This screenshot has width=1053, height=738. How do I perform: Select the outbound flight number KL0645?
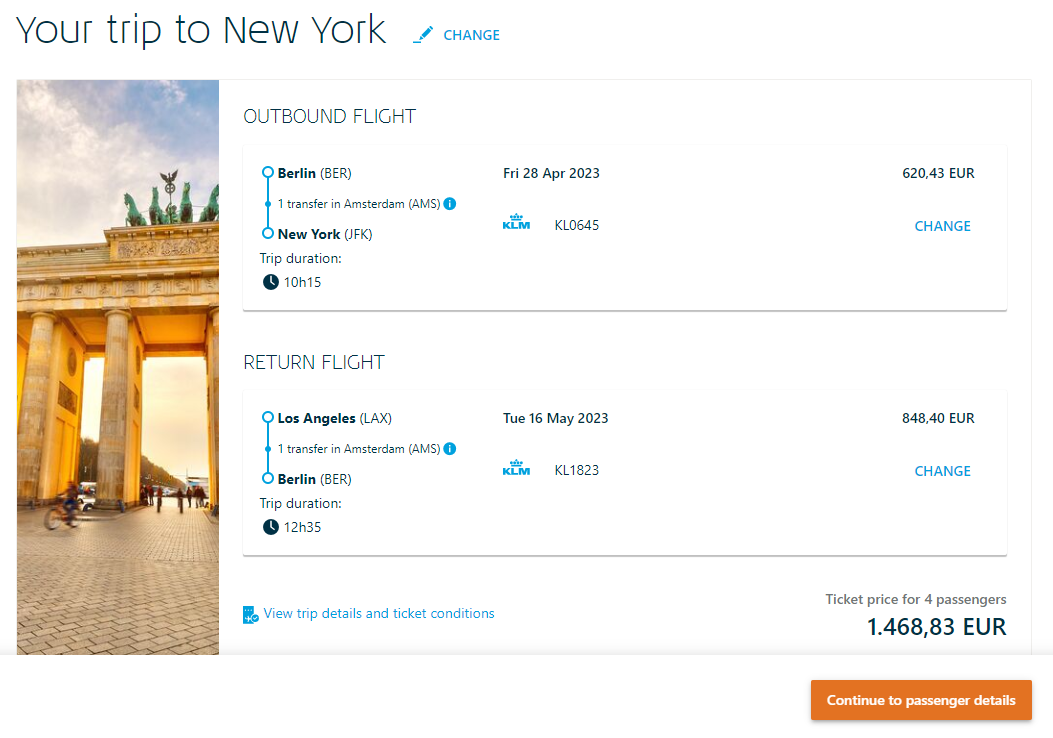(576, 226)
